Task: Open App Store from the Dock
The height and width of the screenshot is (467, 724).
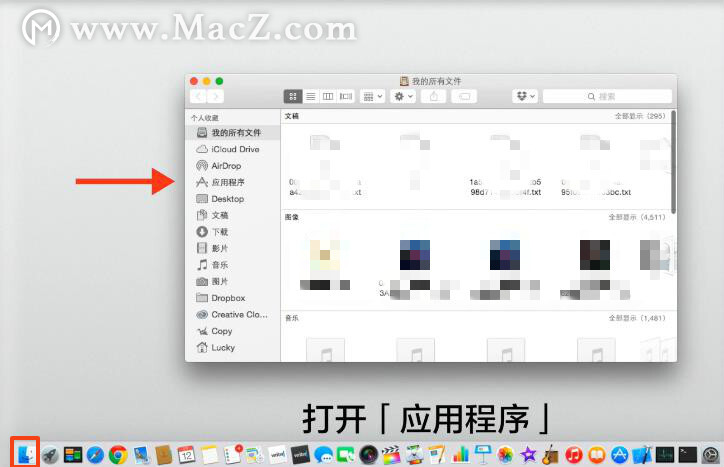Action: 619,455
